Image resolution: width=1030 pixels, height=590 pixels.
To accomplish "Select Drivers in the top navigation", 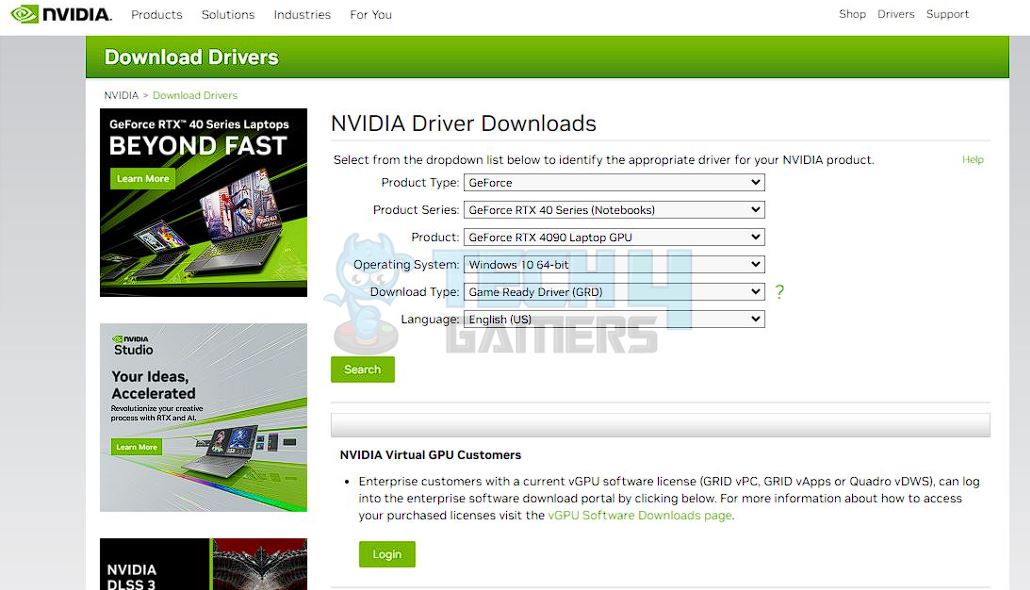I will tap(895, 14).
